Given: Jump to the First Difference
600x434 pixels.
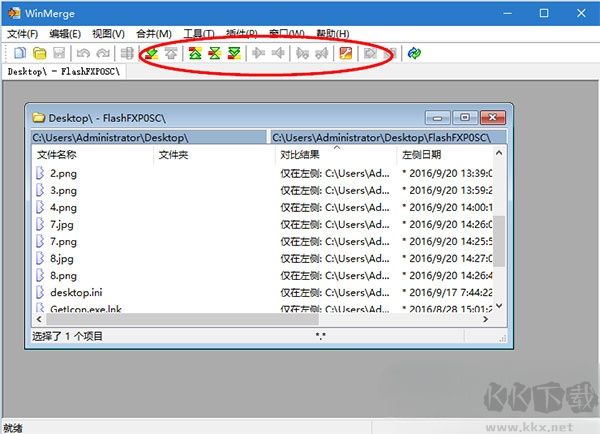Looking at the screenshot, I should coord(195,53).
